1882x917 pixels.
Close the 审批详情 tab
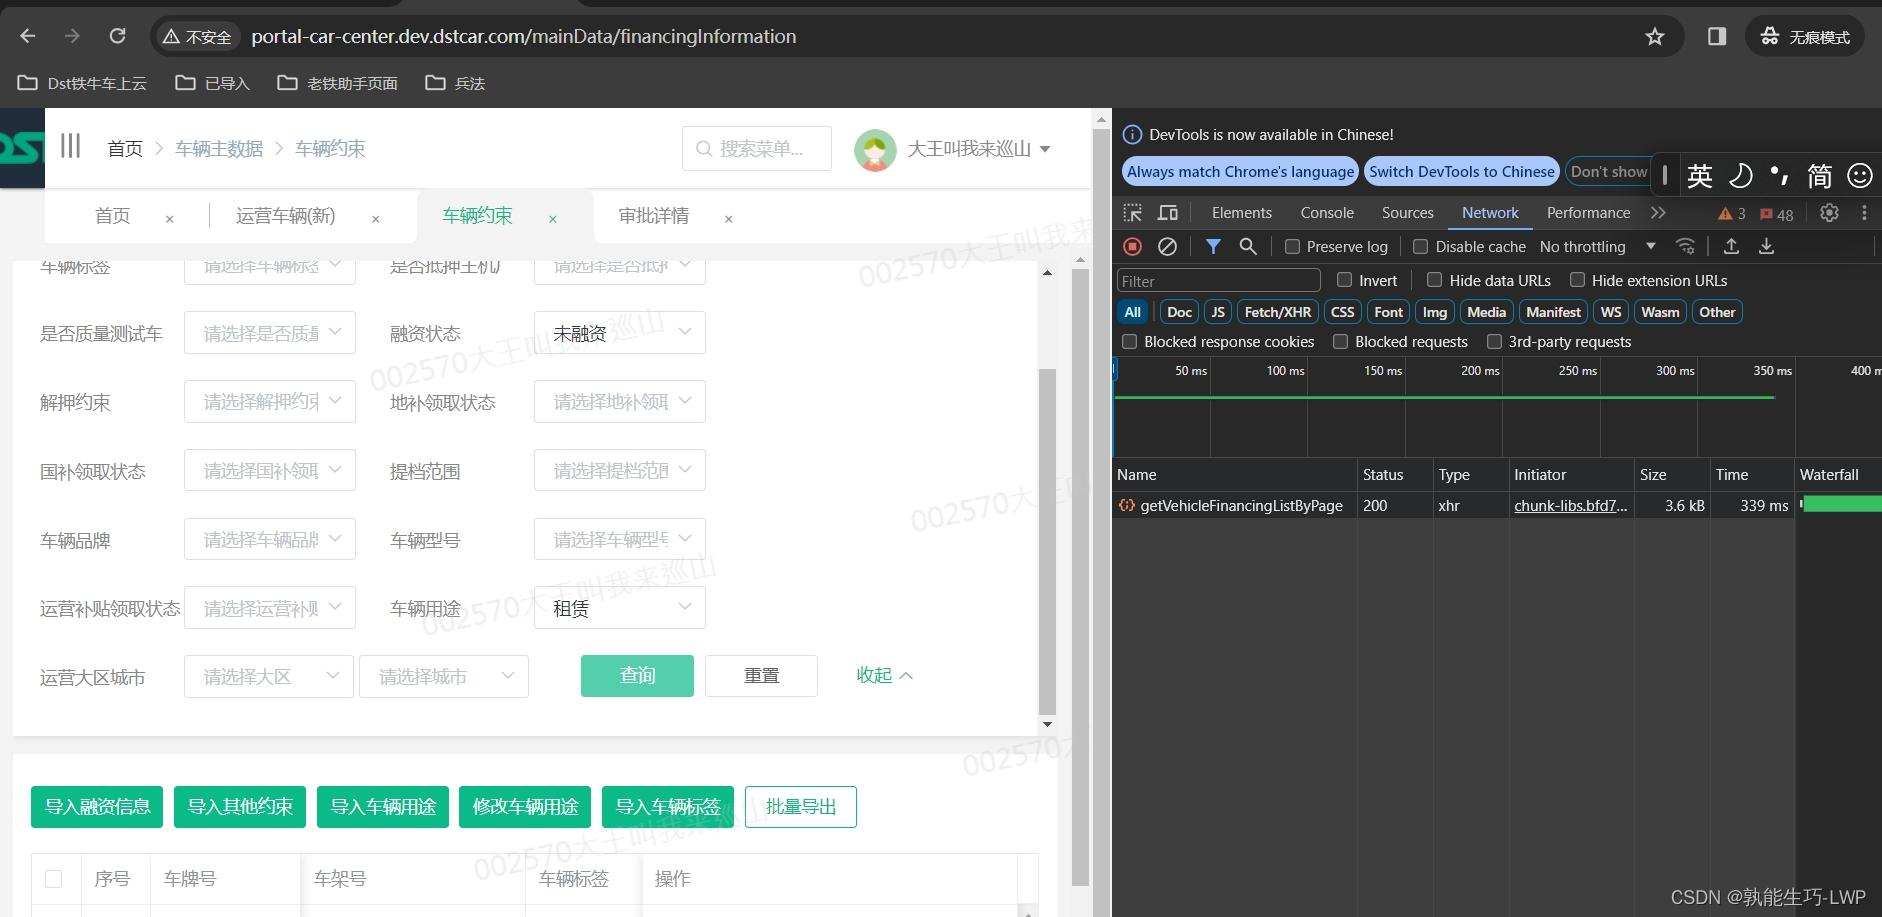tap(729, 219)
